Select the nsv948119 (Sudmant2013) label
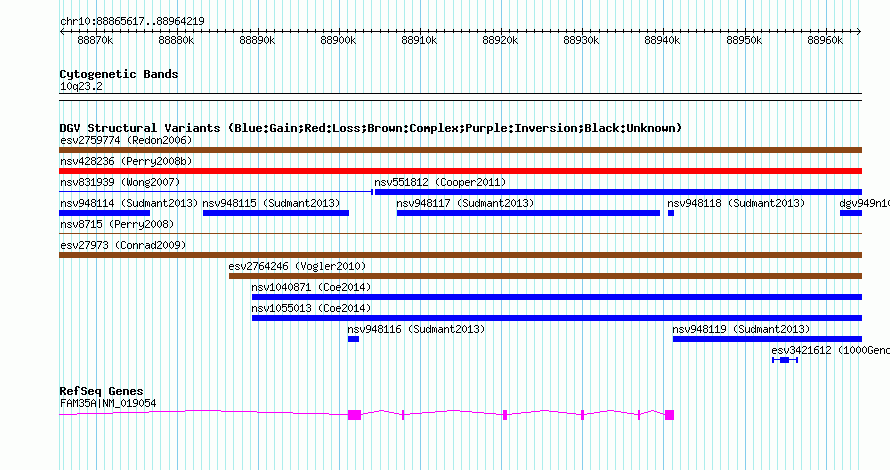 tap(741, 329)
